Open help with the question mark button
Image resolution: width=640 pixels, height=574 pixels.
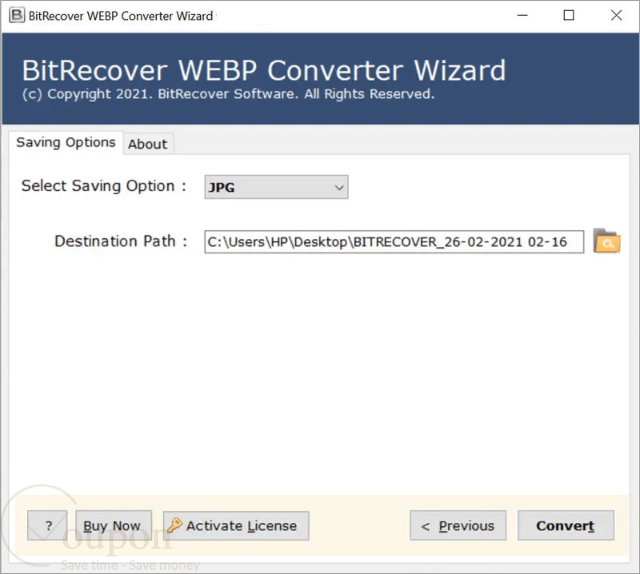47,525
